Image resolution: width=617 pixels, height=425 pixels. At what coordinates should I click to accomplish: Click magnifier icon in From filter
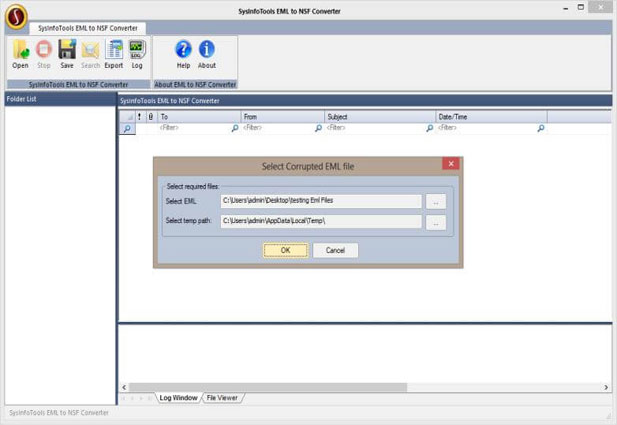[318, 128]
